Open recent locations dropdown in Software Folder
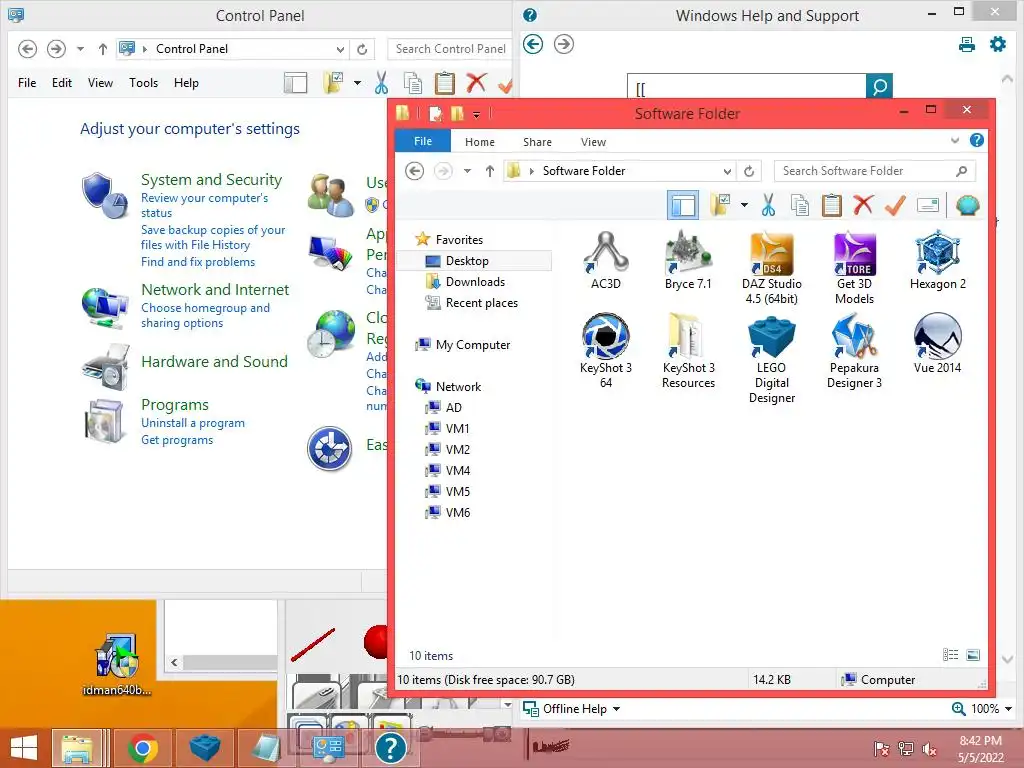 click(467, 171)
